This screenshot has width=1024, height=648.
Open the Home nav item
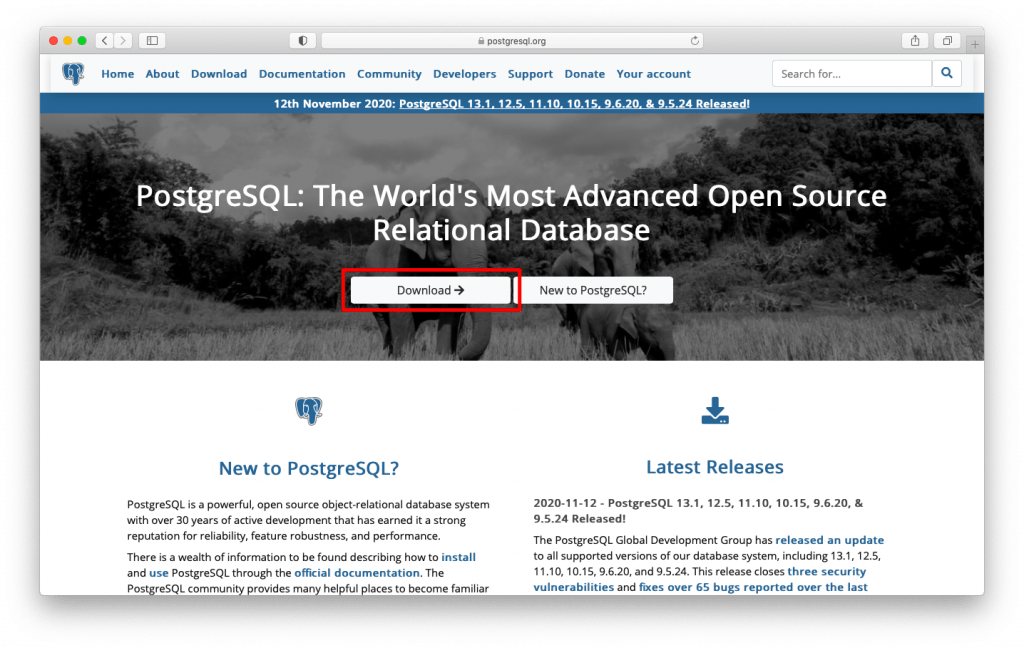(118, 74)
